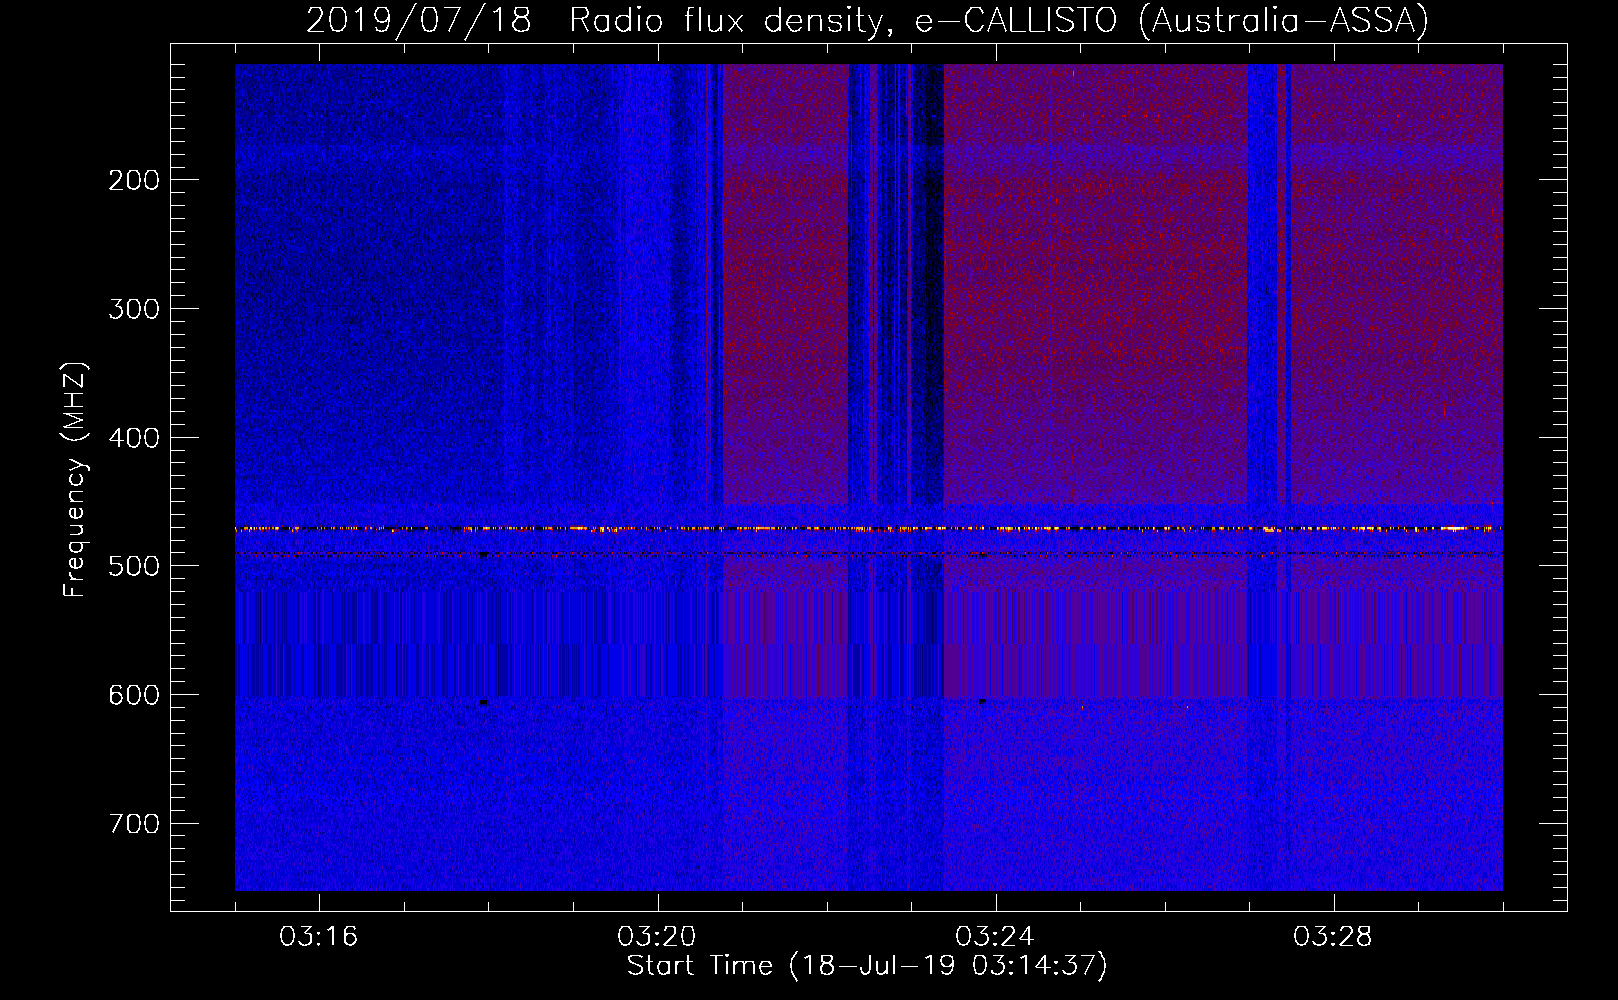The image size is (1618, 1000).
Task: Click the 700 frequency tick label
Action: (x=133, y=824)
